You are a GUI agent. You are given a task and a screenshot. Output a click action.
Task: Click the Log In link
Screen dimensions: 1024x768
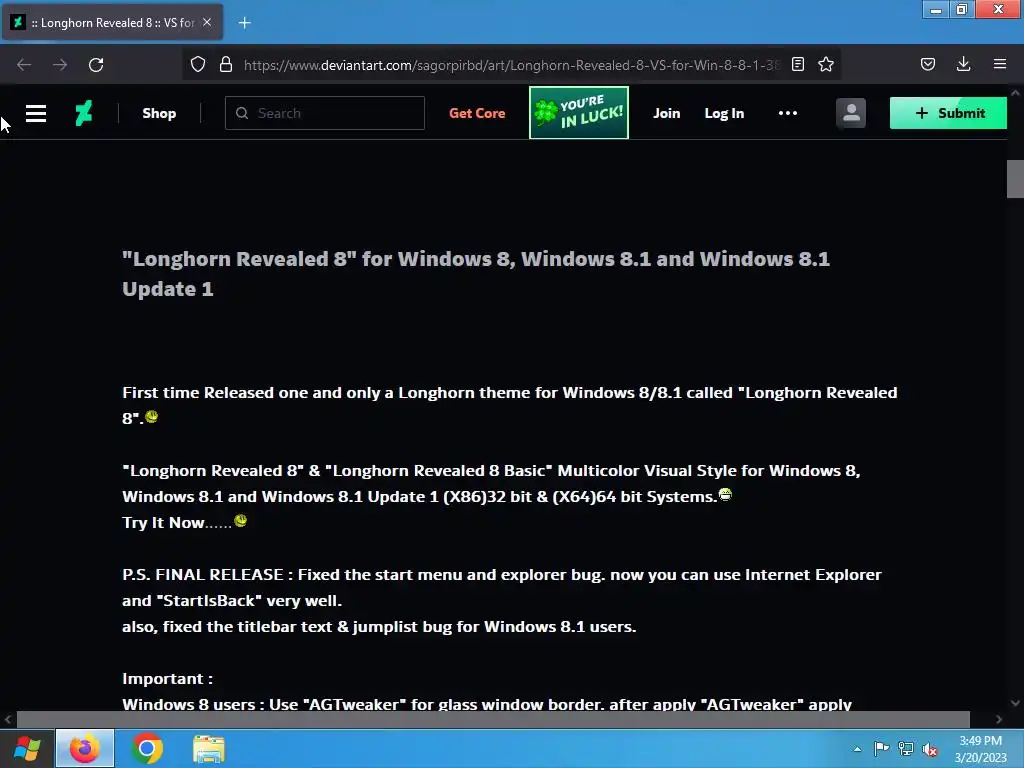pyautogui.click(x=724, y=113)
